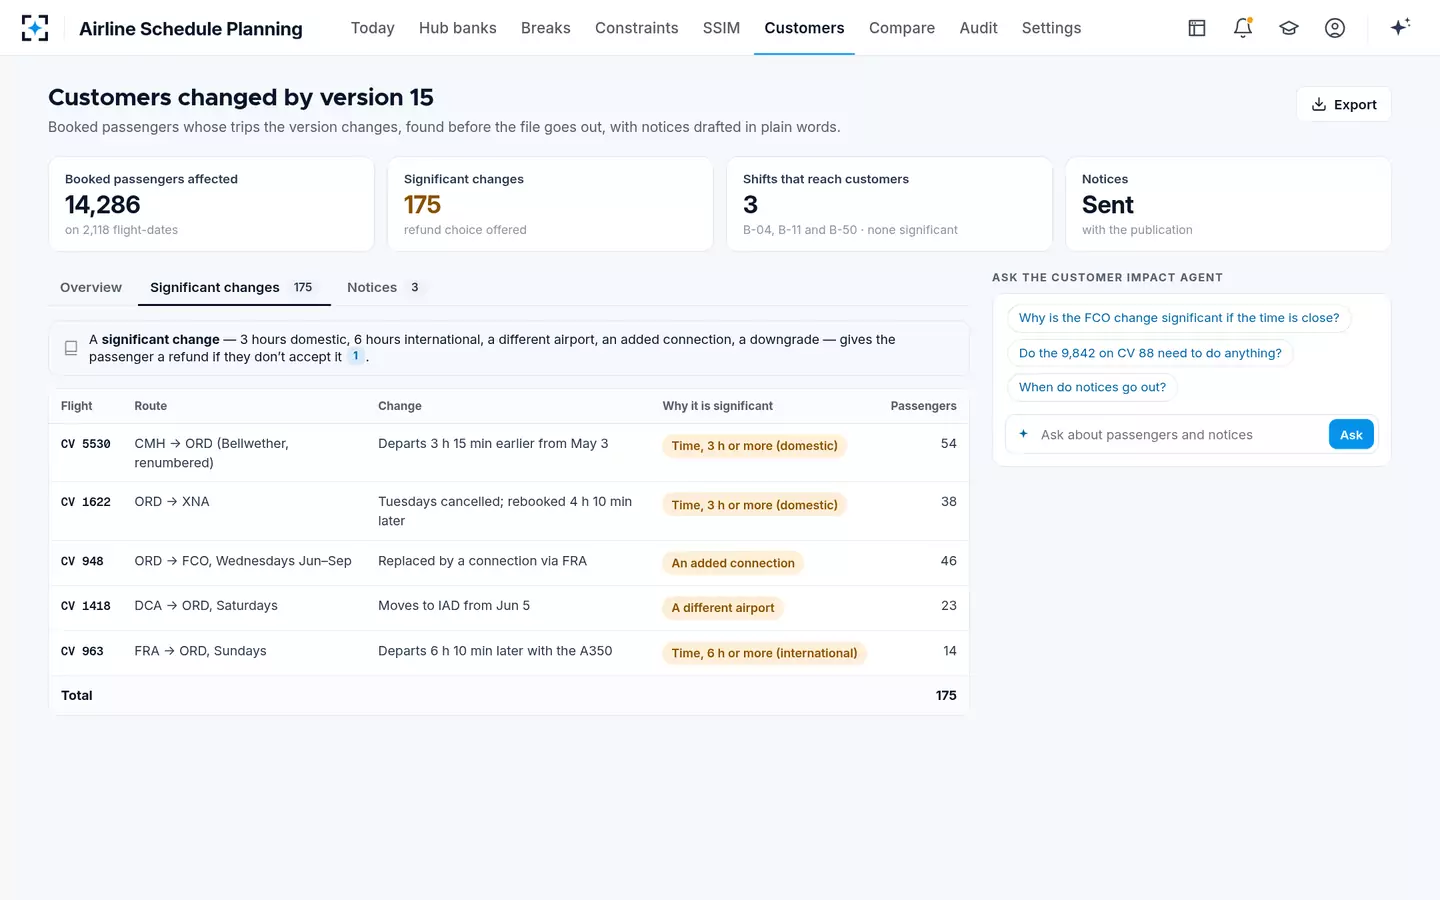Select flight CV 963
Screen dimensions: 1440x900
[509, 653]
